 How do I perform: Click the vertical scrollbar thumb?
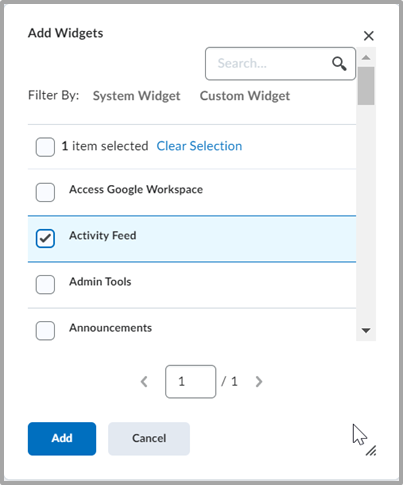pos(366,86)
